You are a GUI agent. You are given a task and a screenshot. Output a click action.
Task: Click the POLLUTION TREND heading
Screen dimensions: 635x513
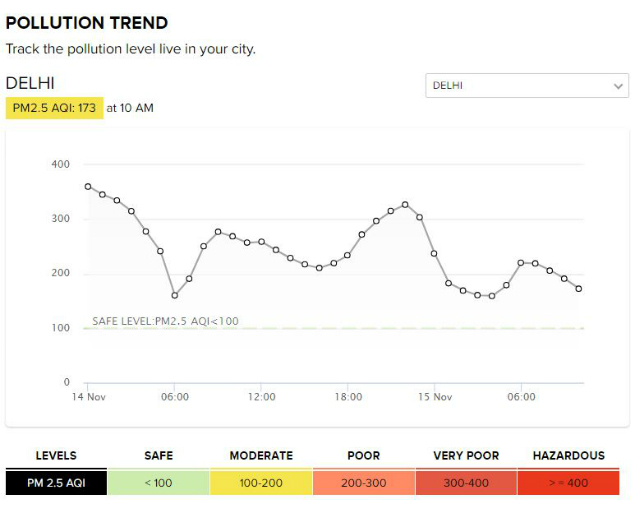(87, 23)
